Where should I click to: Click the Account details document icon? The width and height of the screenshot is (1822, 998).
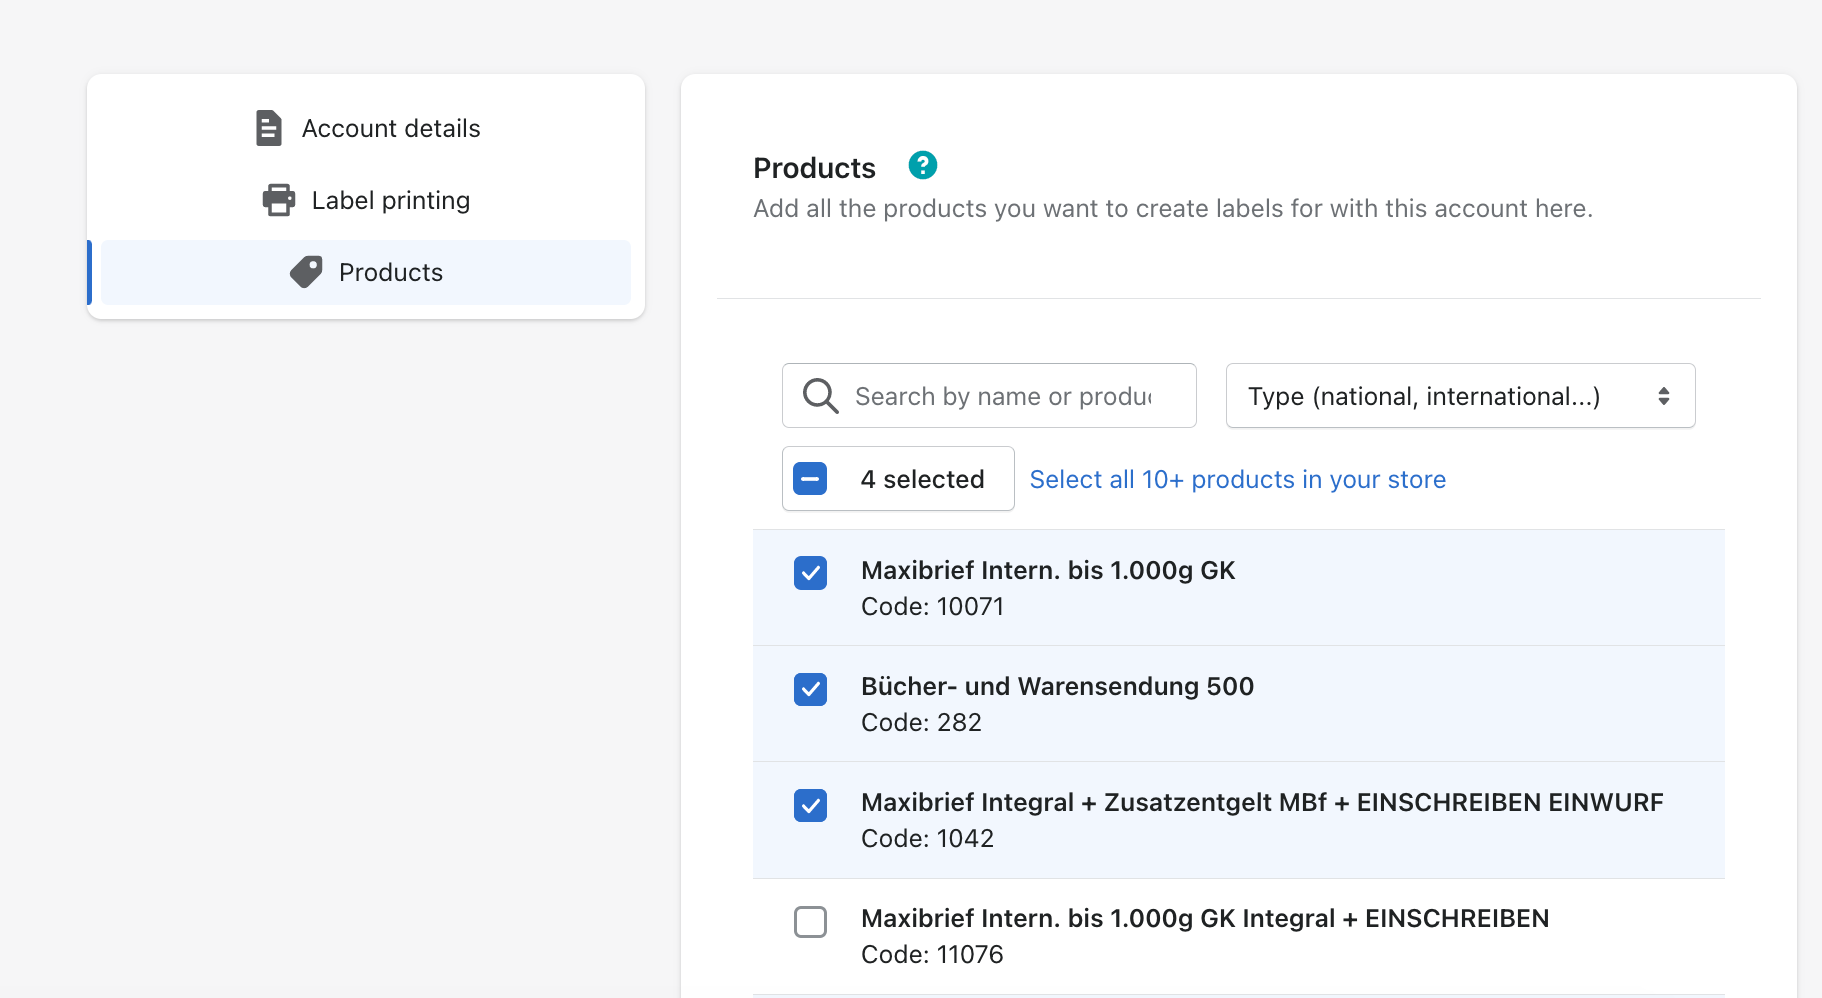(268, 128)
